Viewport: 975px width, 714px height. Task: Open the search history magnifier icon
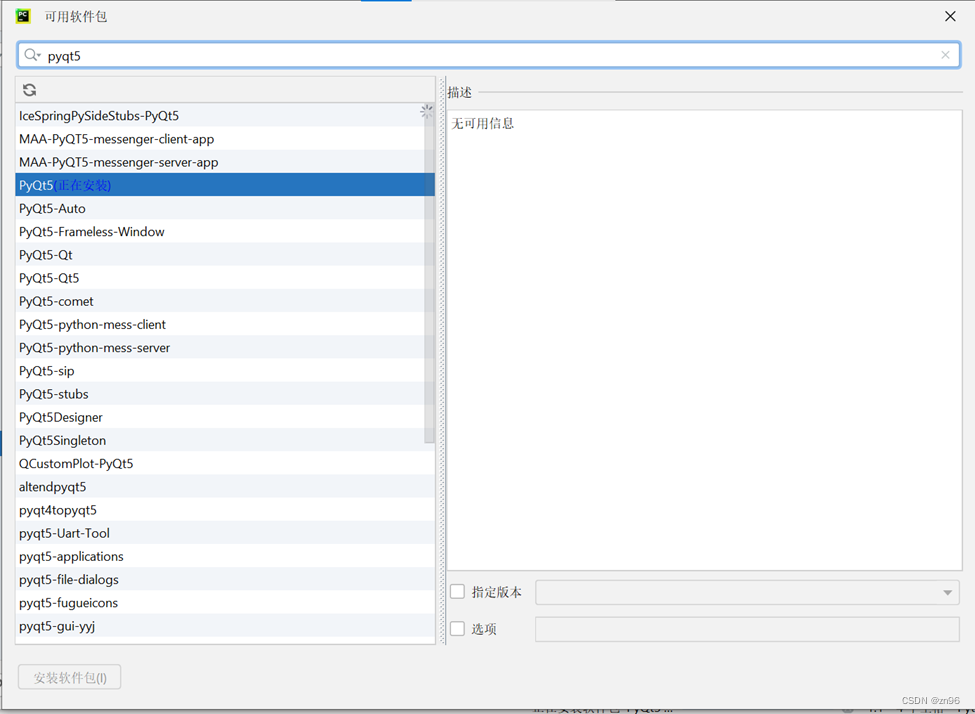point(32,55)
